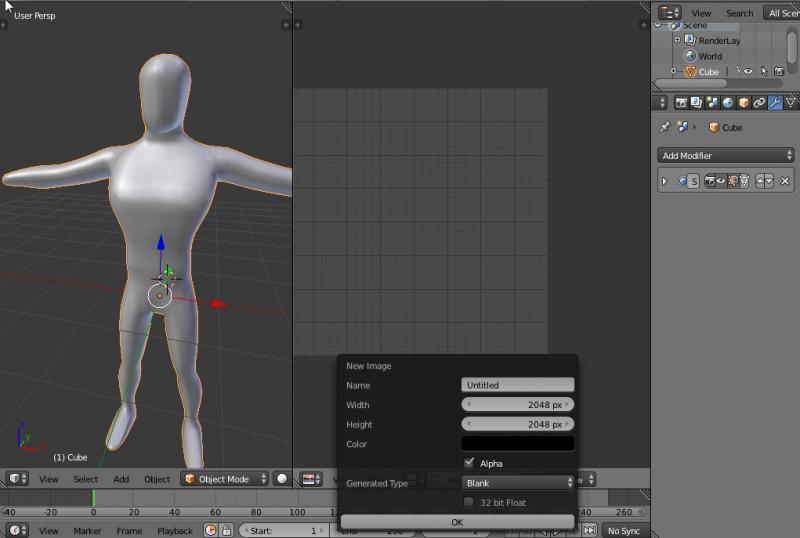
Task: Remove modifier with the X icon
Action: (x=785, y=181)
